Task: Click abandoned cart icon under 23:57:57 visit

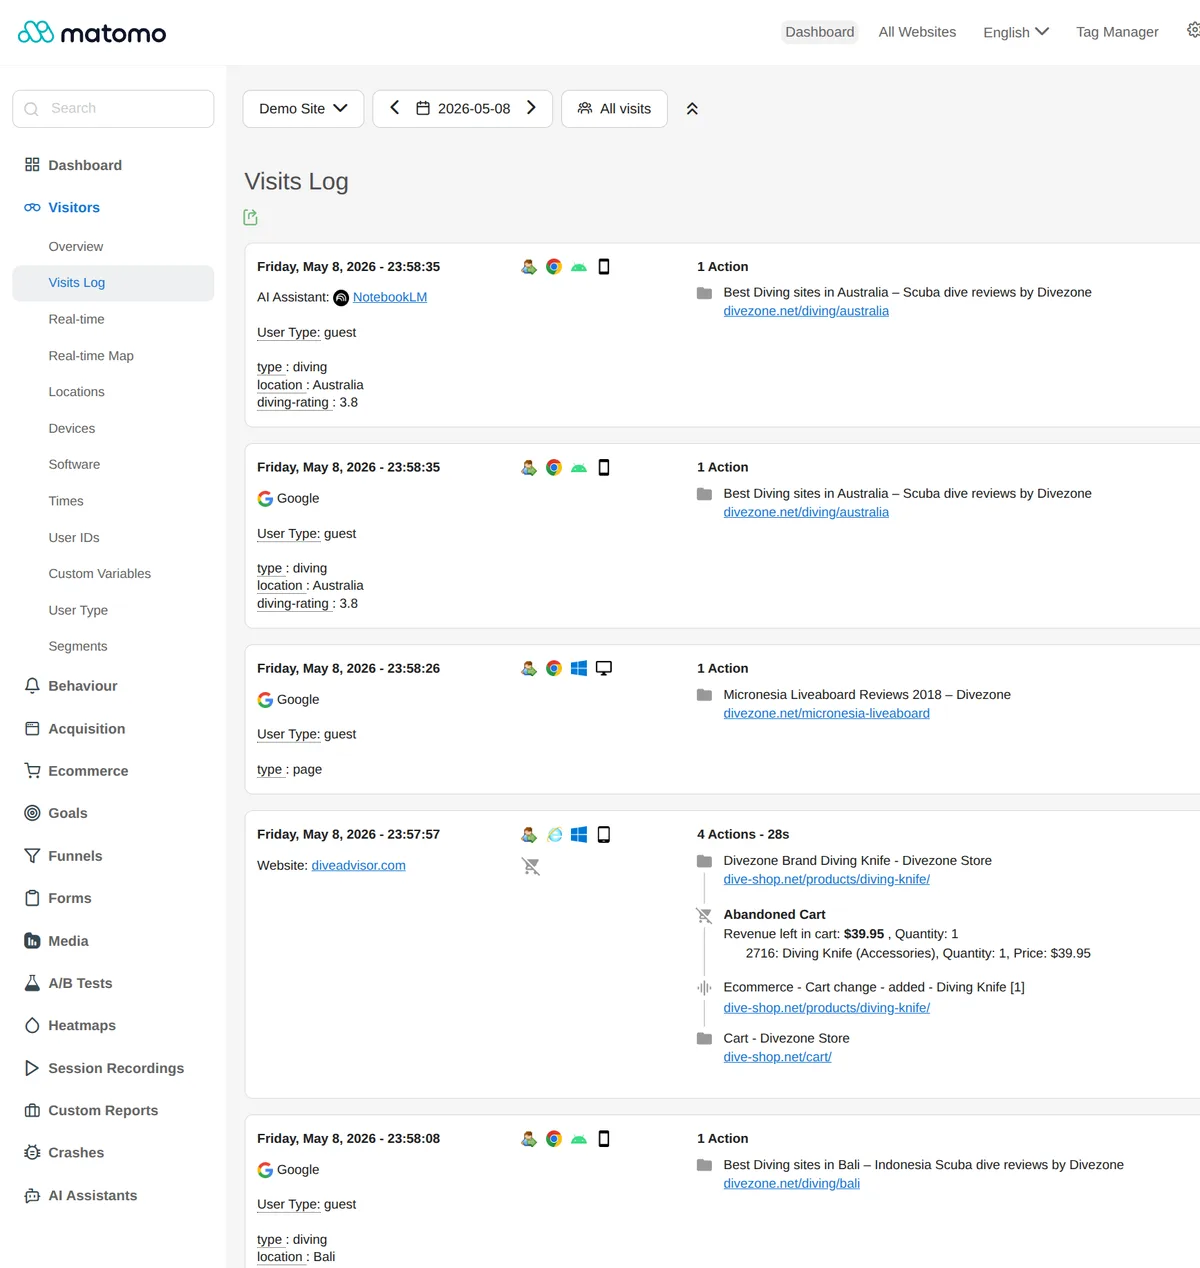Action: point(531,866)
